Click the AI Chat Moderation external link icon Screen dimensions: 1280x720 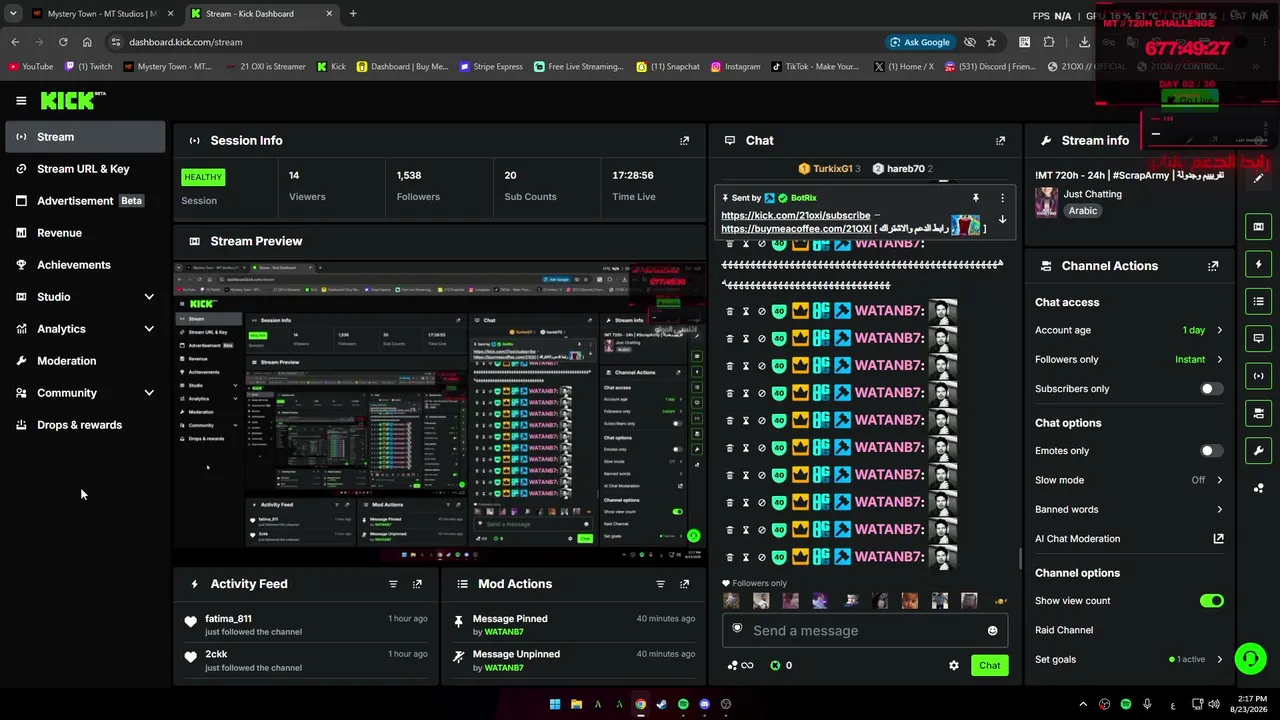tap(1218, 539)
